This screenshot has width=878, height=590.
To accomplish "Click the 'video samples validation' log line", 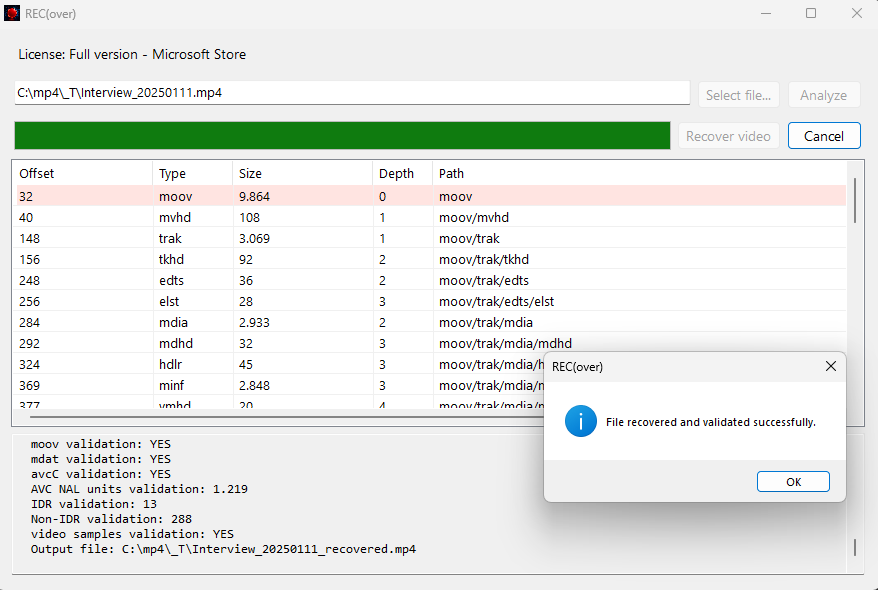I will click(132, 534).
